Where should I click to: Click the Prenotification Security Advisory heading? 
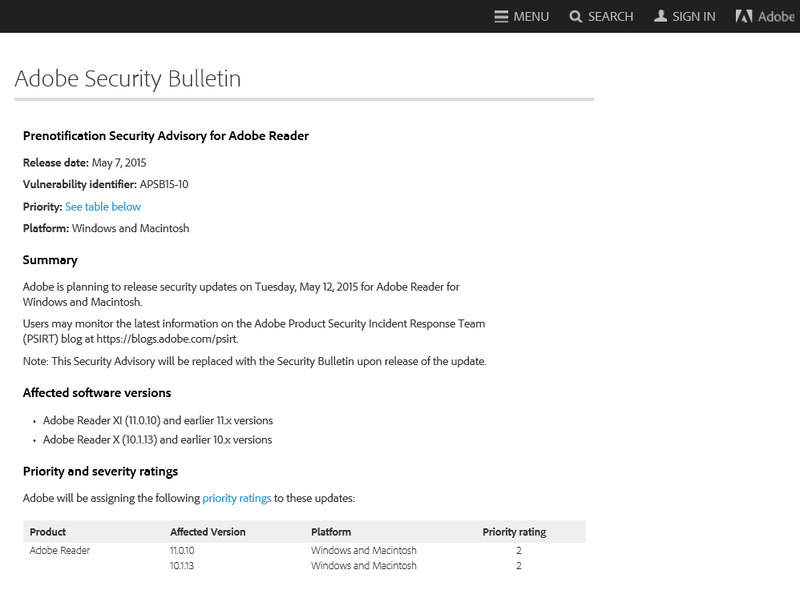[165, 136]
